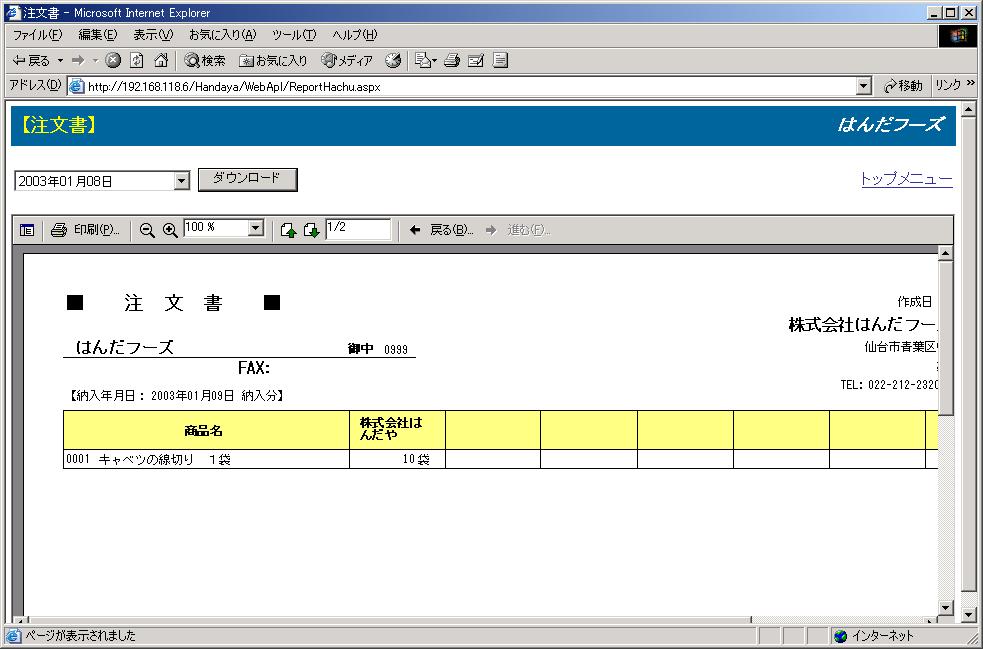
Task: Click the Windows flag throbber icon
Action: (957, 36)
